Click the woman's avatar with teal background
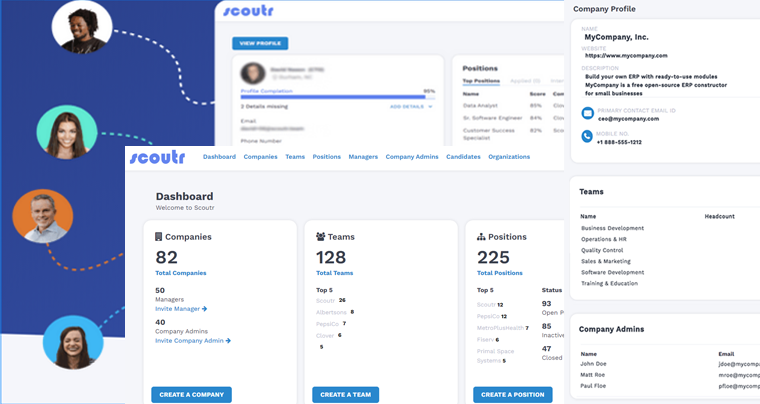The width and height of the screenshot is (760, 404). 67,132
